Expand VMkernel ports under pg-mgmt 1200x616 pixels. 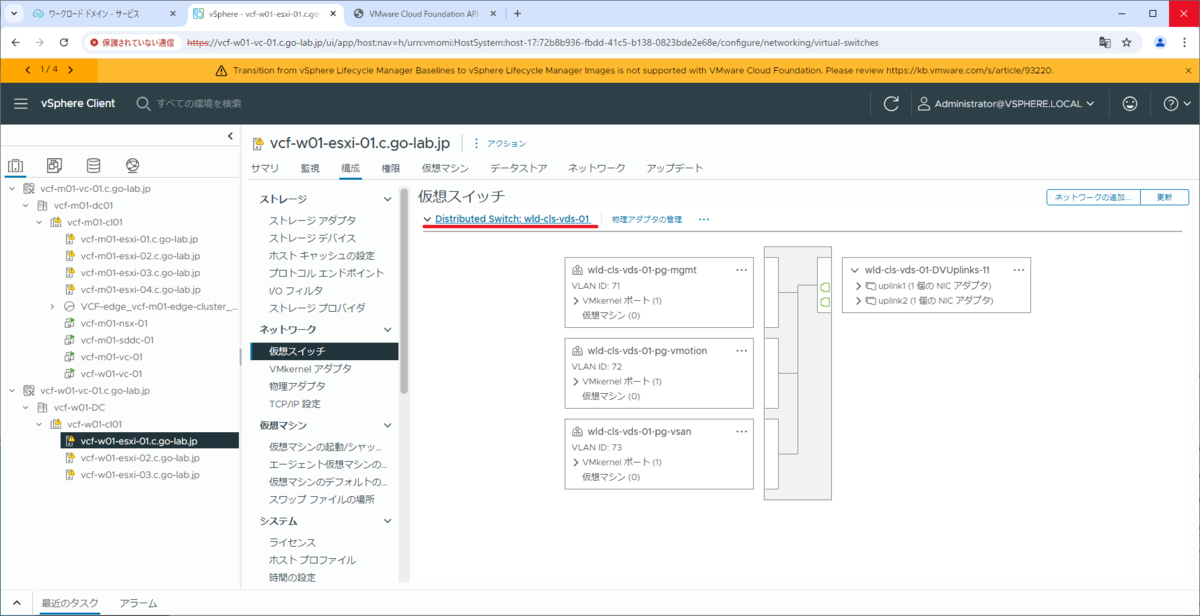[576, 300]
